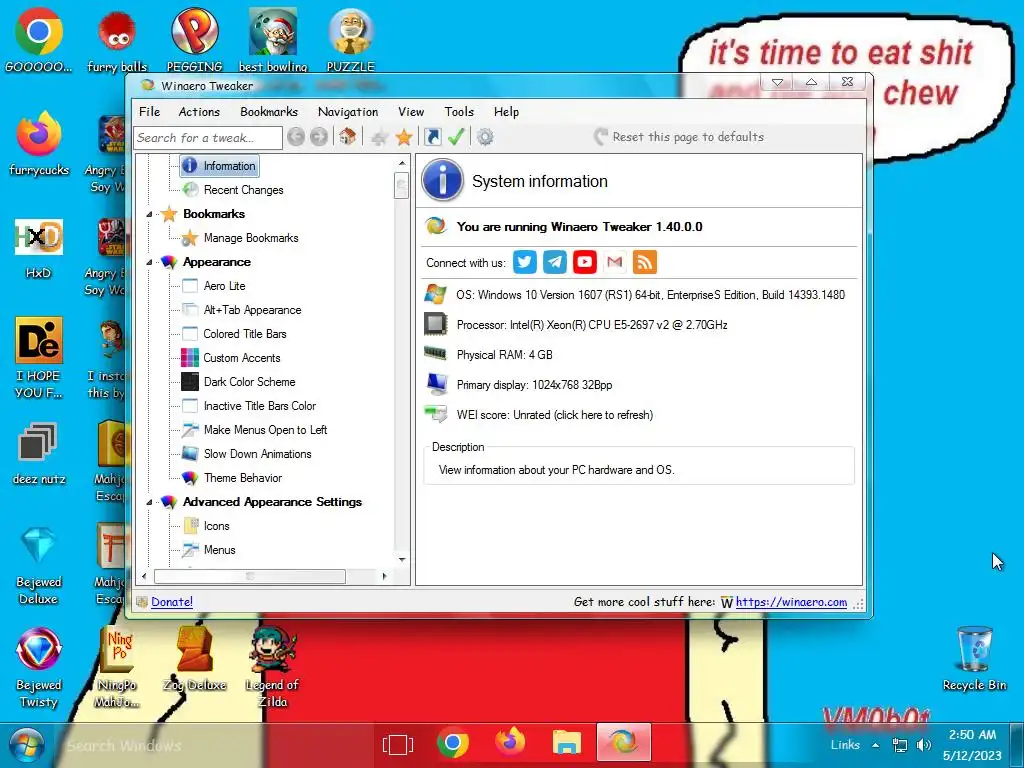Image resolution: width=1024 pixels, height=768 pixels.
Task: Click the add bookmark star-plus icon
Action: tap(379, 137)
